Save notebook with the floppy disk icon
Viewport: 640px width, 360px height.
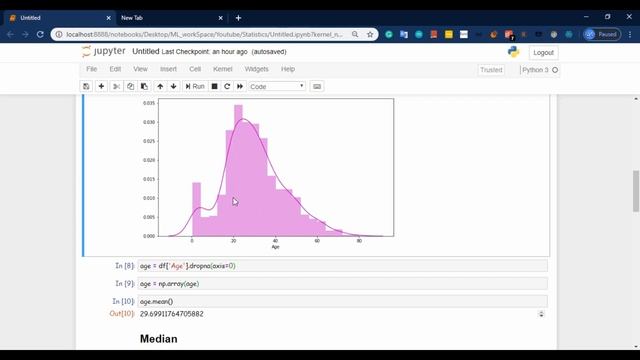86,87
